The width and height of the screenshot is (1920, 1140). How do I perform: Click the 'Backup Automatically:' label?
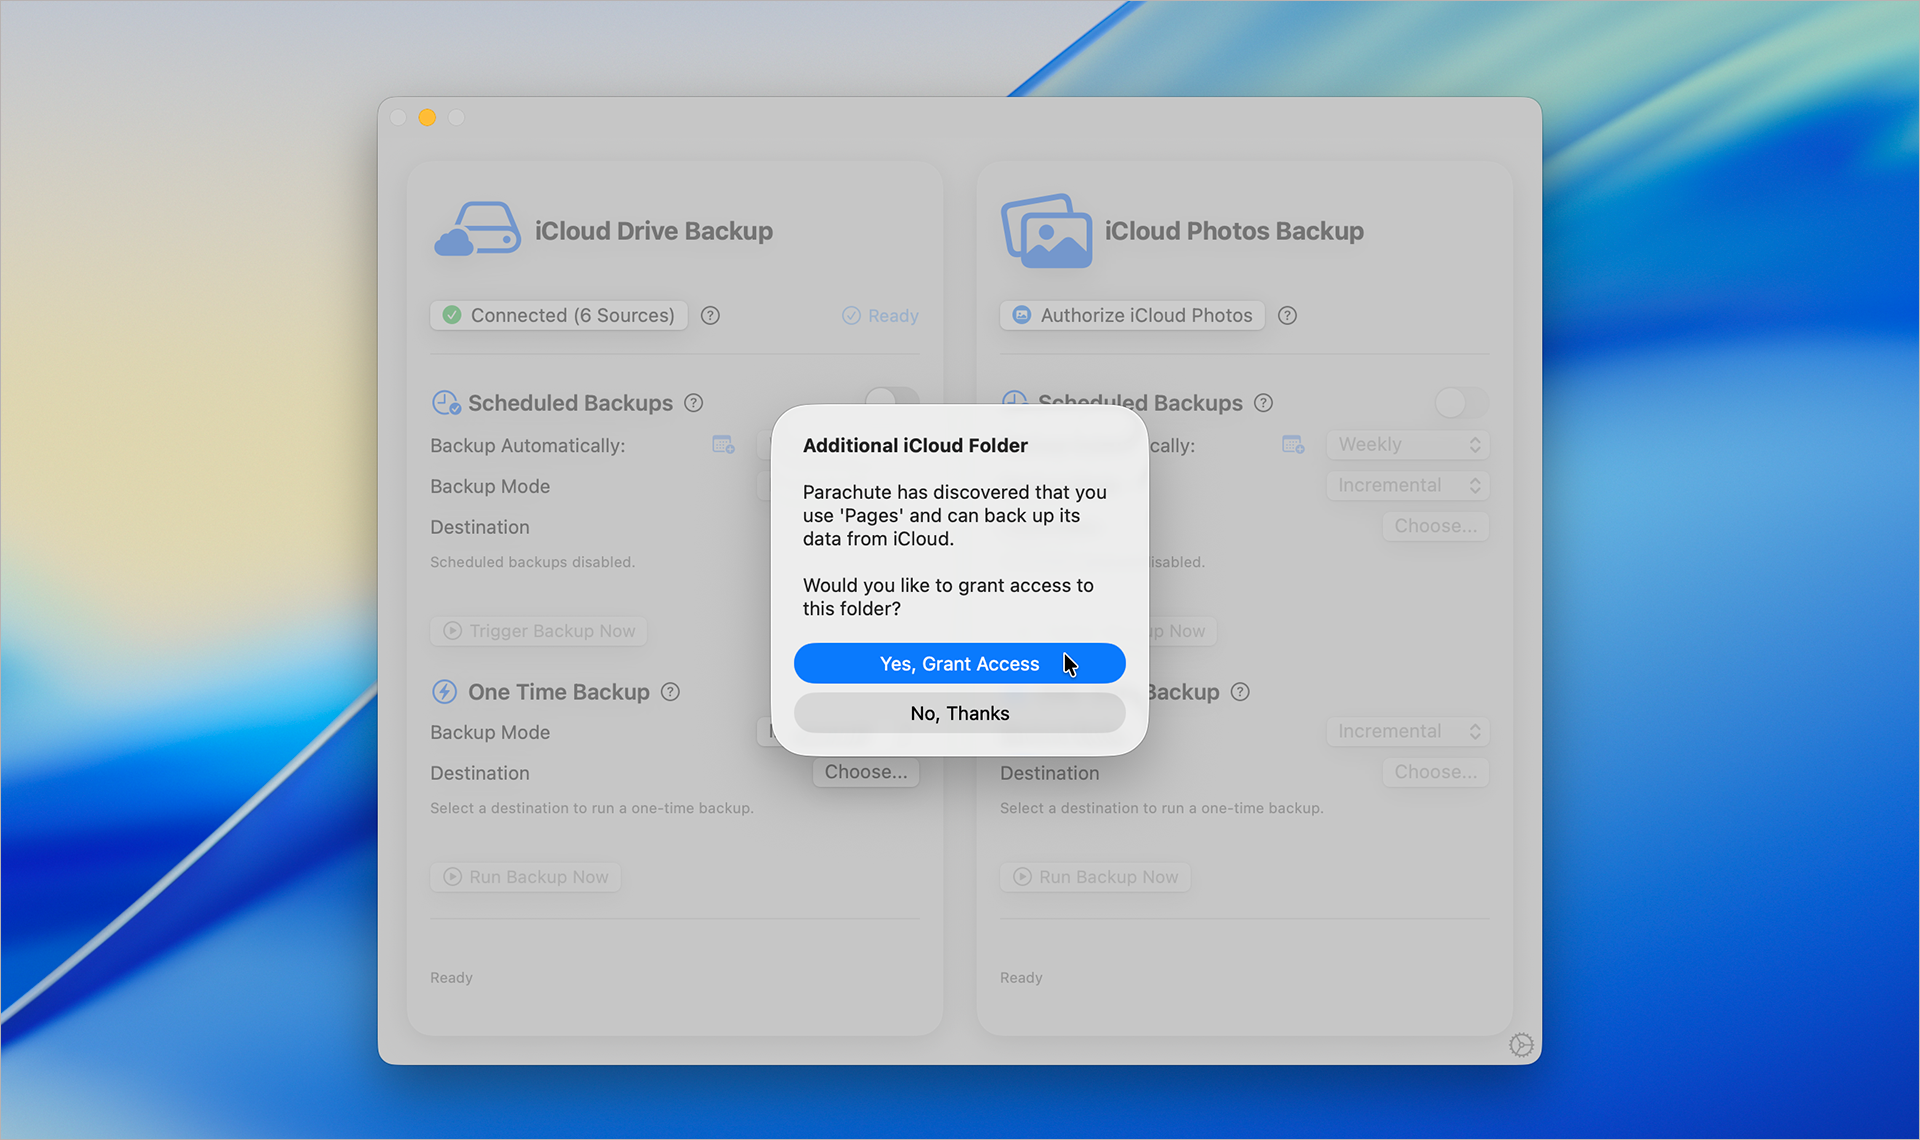[x=527, y=446]
